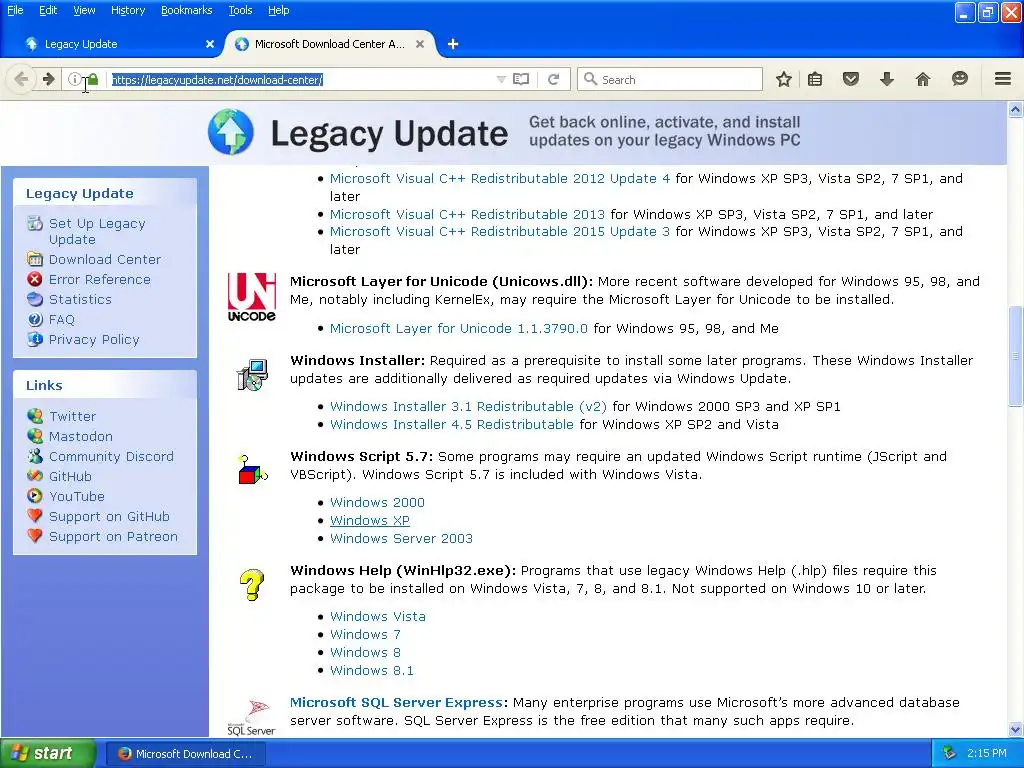Download Visual C++ Redistributable 2013
Image resolution: width=1024 pixels, height=768 pixels.
coord(467,214)
